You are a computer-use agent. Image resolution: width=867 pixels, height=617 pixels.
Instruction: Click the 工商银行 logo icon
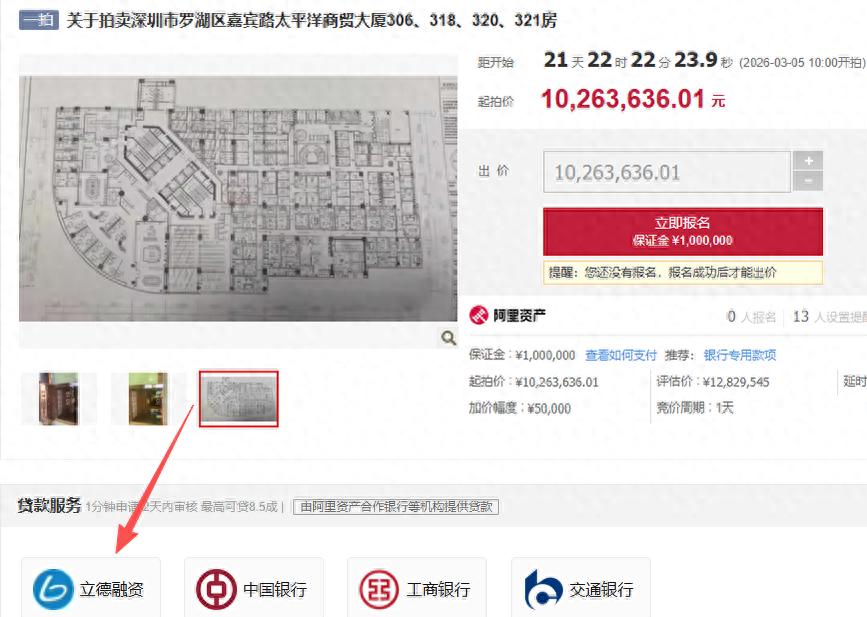[379, 589]
